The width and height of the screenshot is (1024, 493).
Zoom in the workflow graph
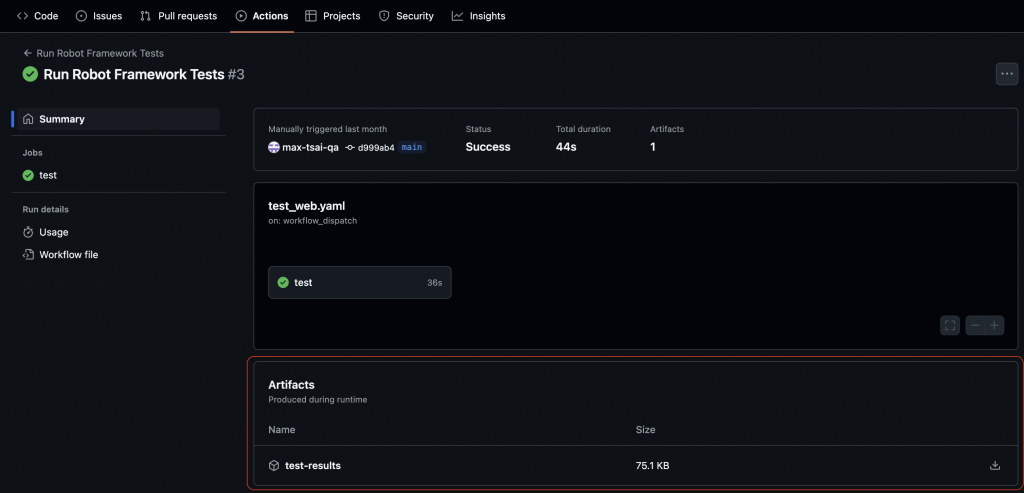tap(995, 325)
